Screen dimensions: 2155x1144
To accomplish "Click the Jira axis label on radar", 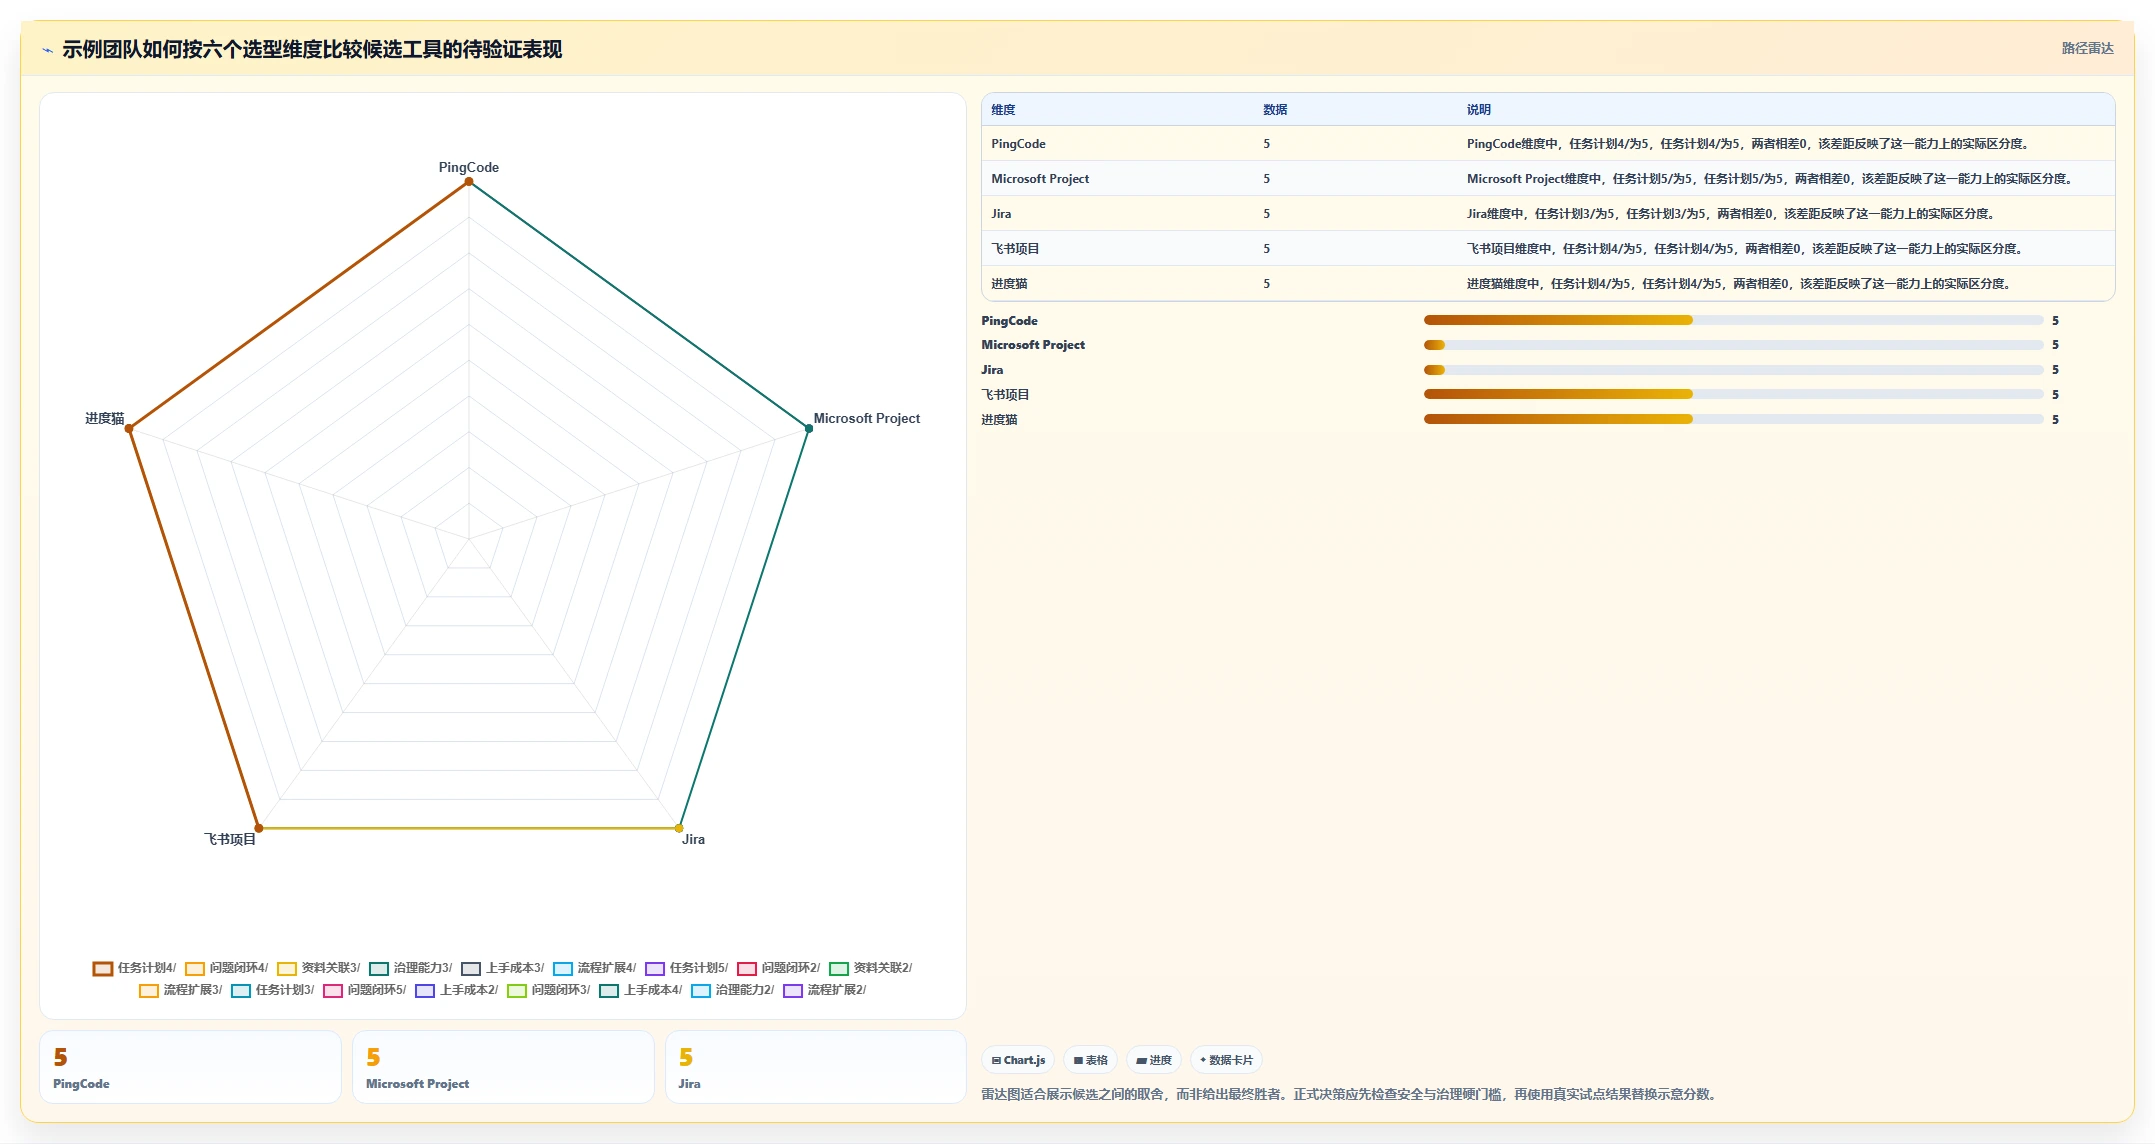I will [693, 839].
